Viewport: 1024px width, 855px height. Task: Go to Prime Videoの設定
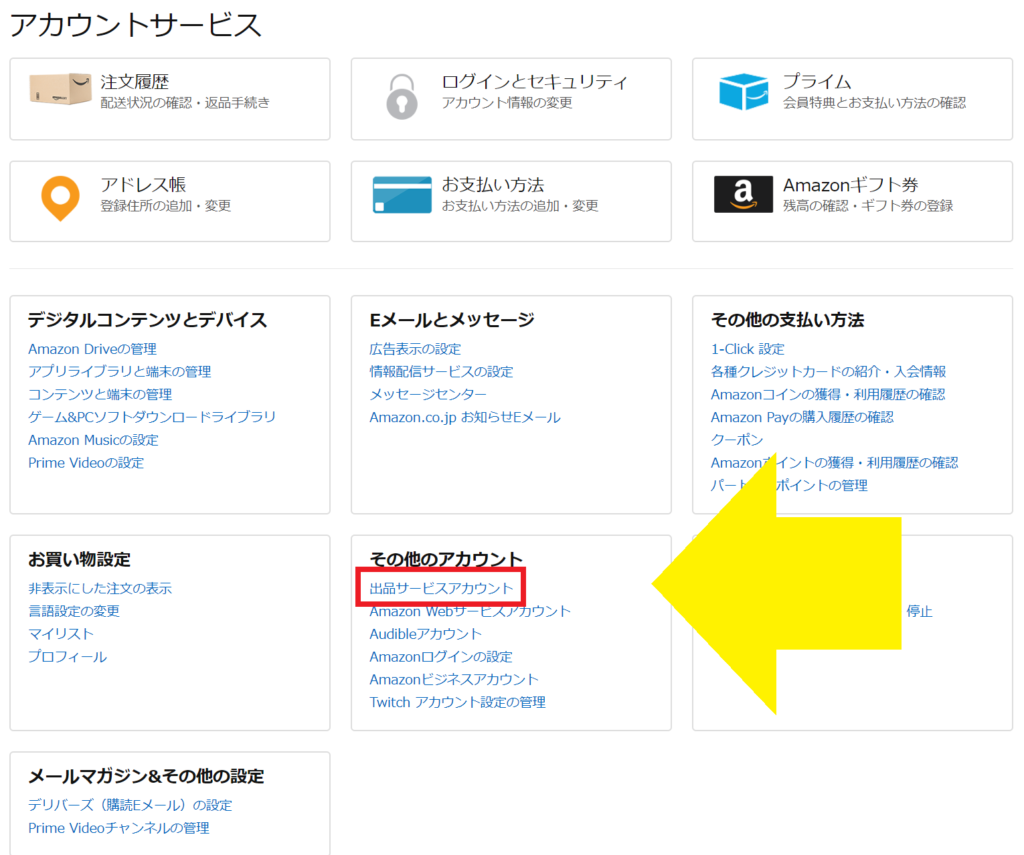(86, 462)
